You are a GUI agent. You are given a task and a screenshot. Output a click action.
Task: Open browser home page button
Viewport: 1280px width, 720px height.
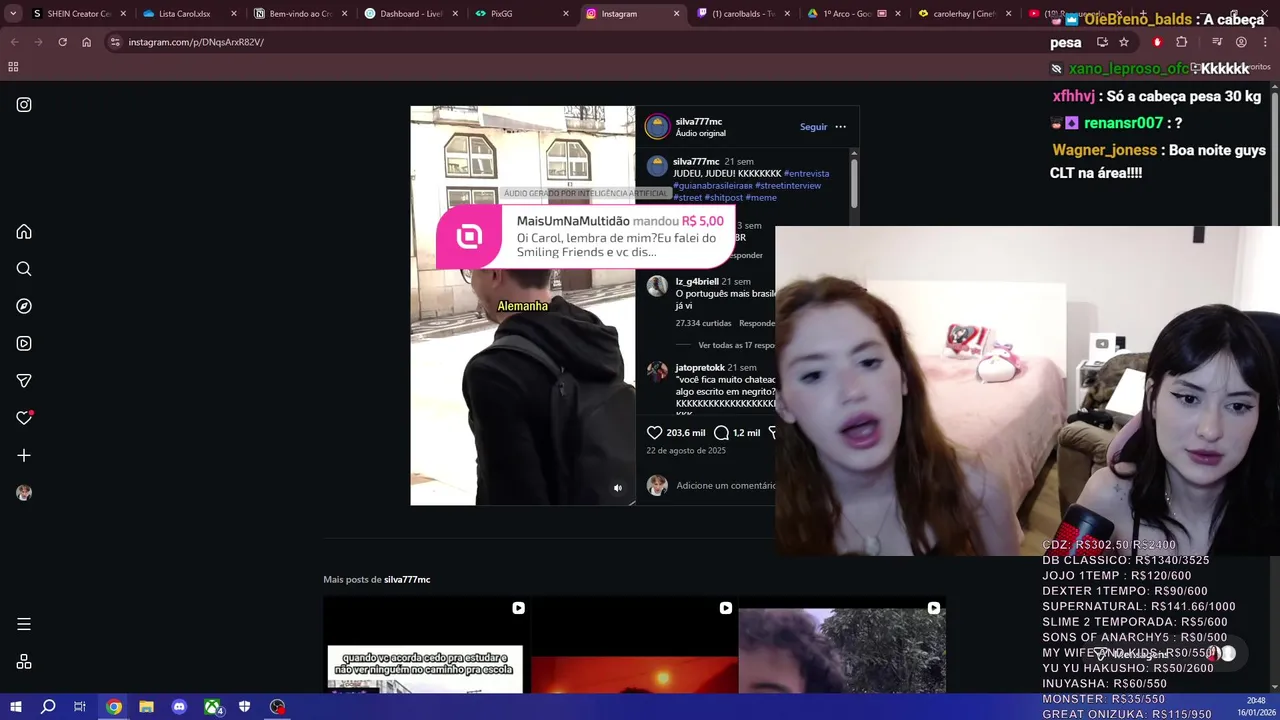86,42
